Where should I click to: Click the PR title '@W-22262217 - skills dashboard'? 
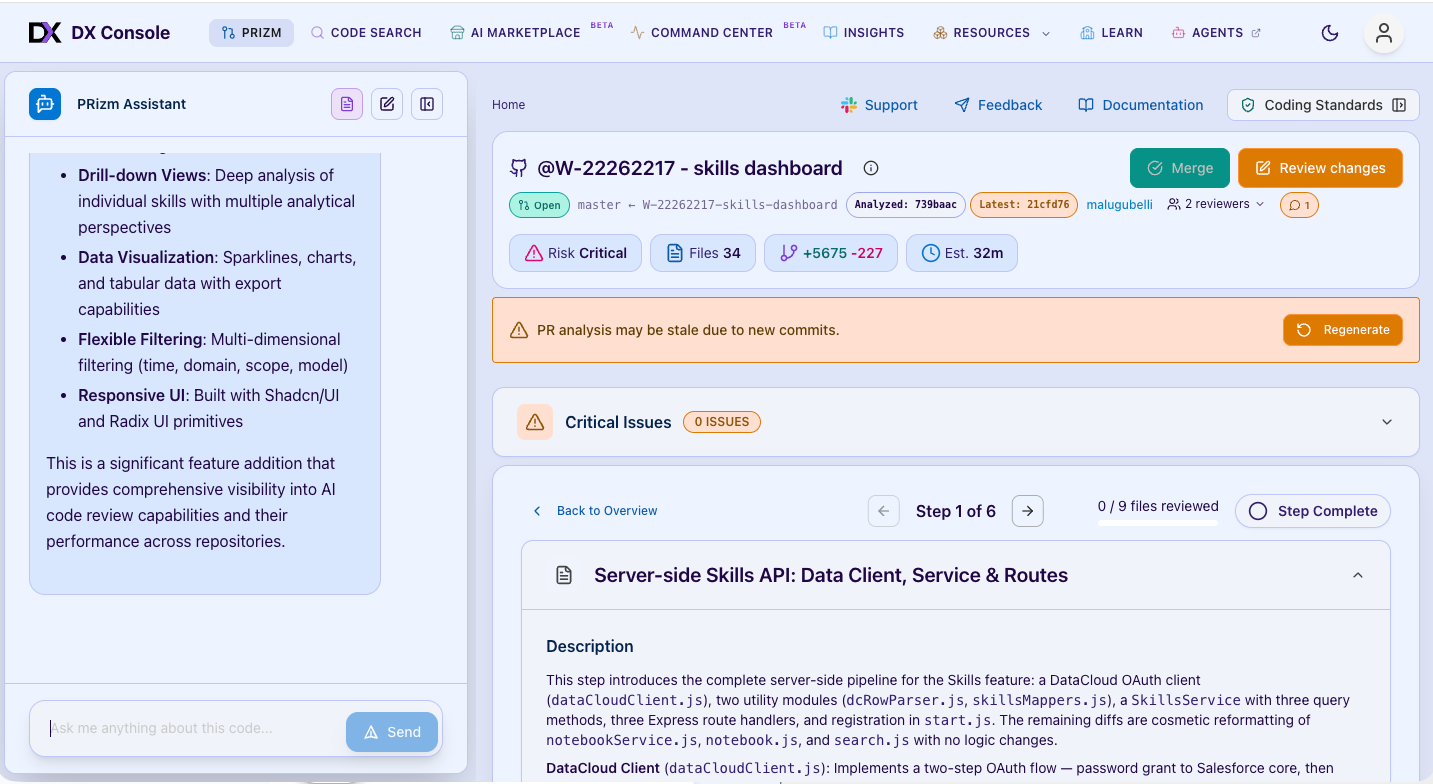690,168
